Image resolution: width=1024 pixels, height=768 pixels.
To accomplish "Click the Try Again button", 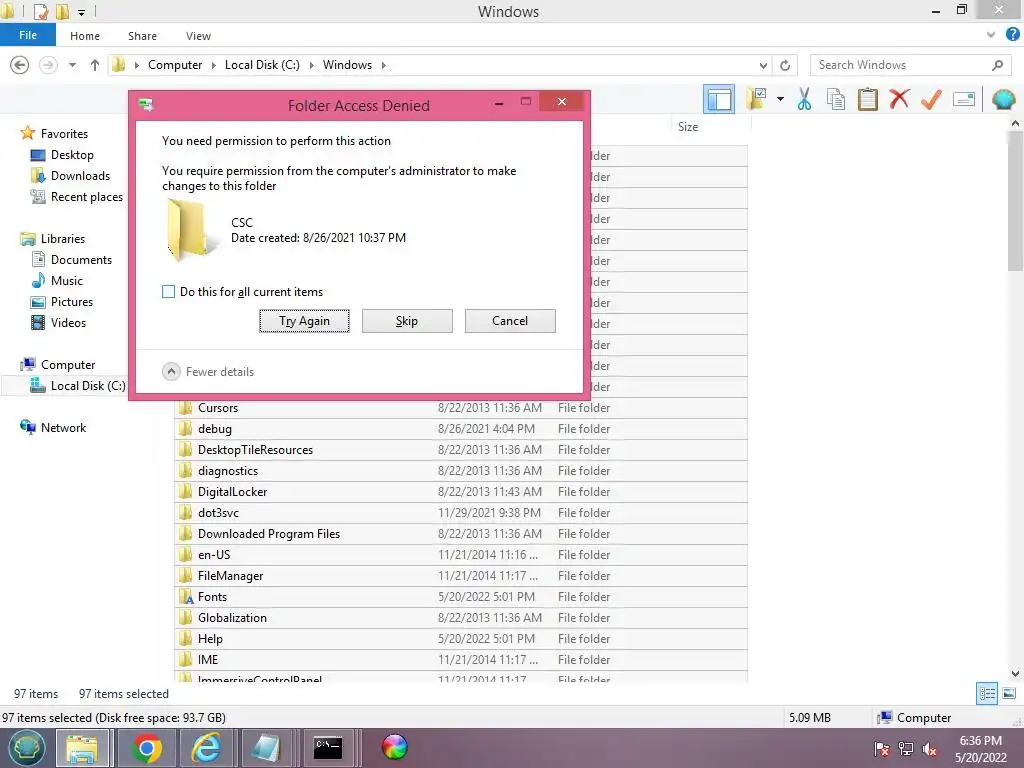I will coord(304,321).
